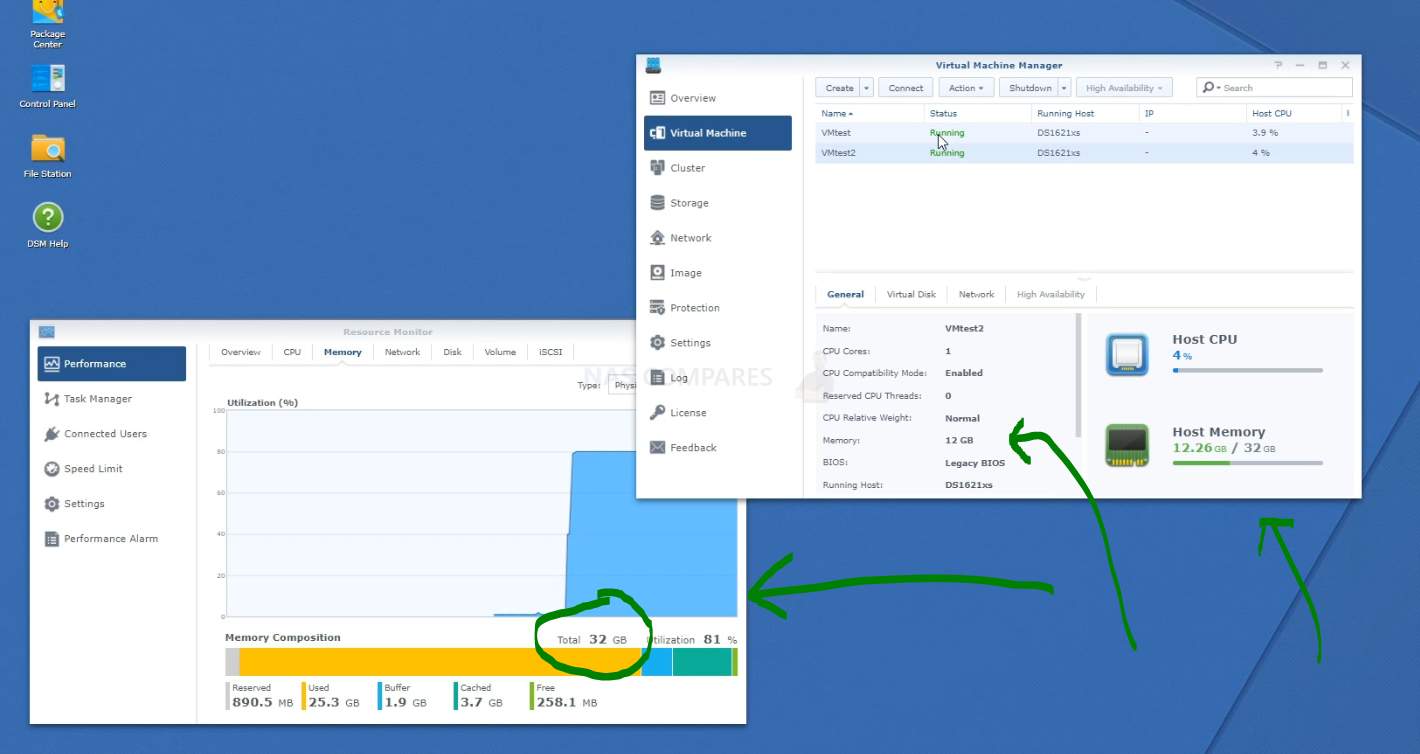Switch to the General details tab
This screenshot has width=1420, height=754.
click(845, 294)
